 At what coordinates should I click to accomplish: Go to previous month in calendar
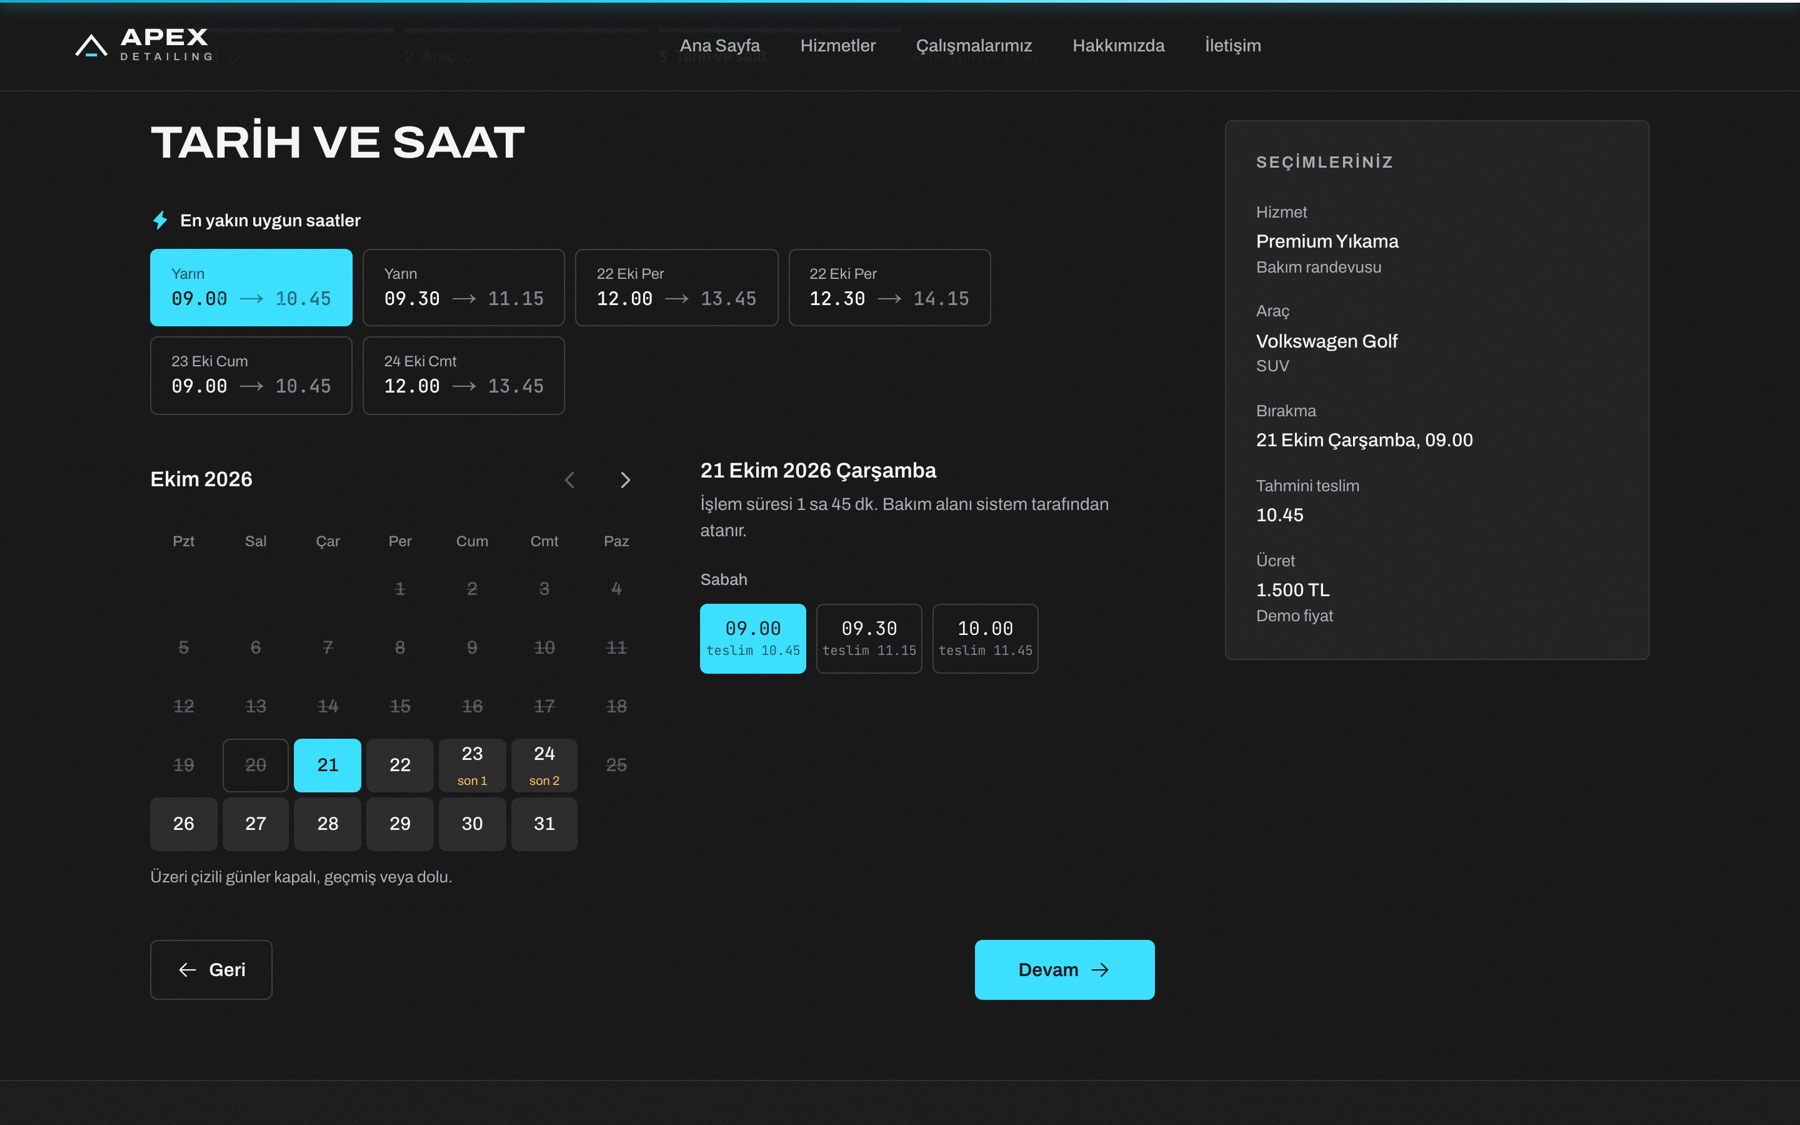click(x=570, y=480)
